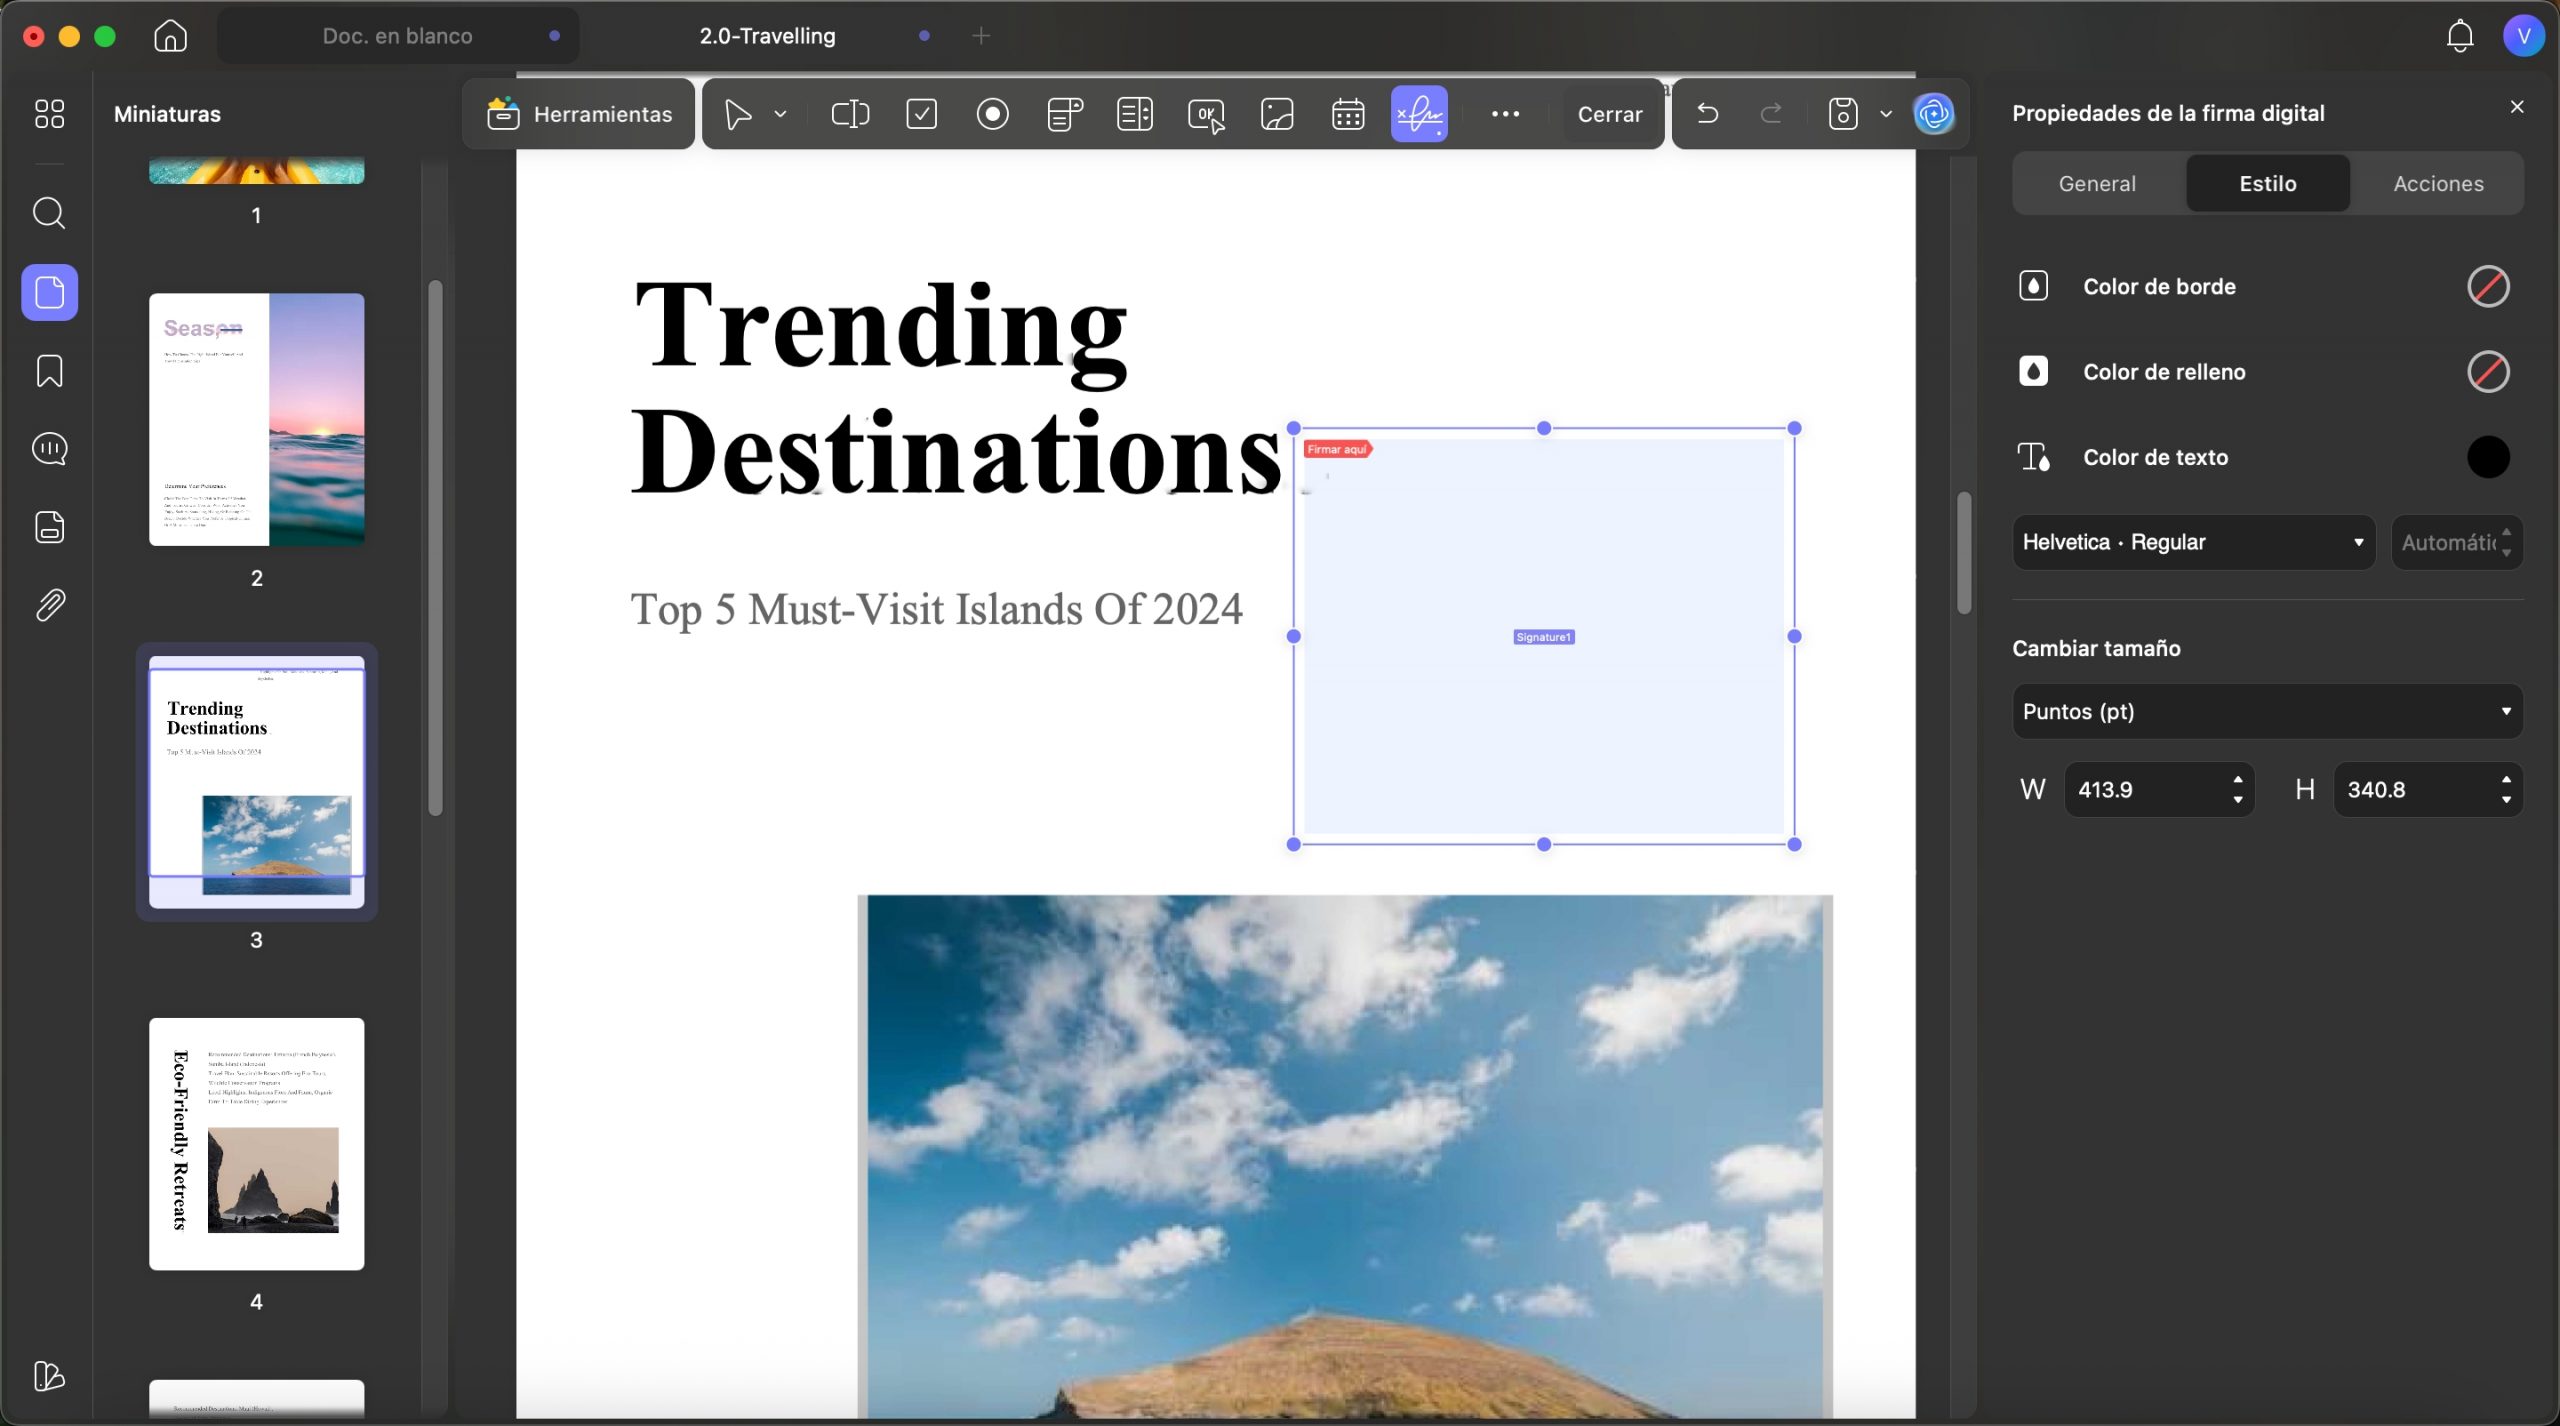Open the black Color de texto swatch
2560x1426 pixels.
tap(2488, 457)
